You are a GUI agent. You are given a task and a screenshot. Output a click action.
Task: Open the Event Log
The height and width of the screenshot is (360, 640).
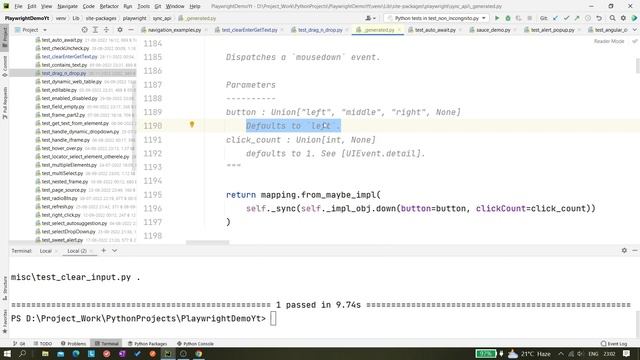click(614, 344)
